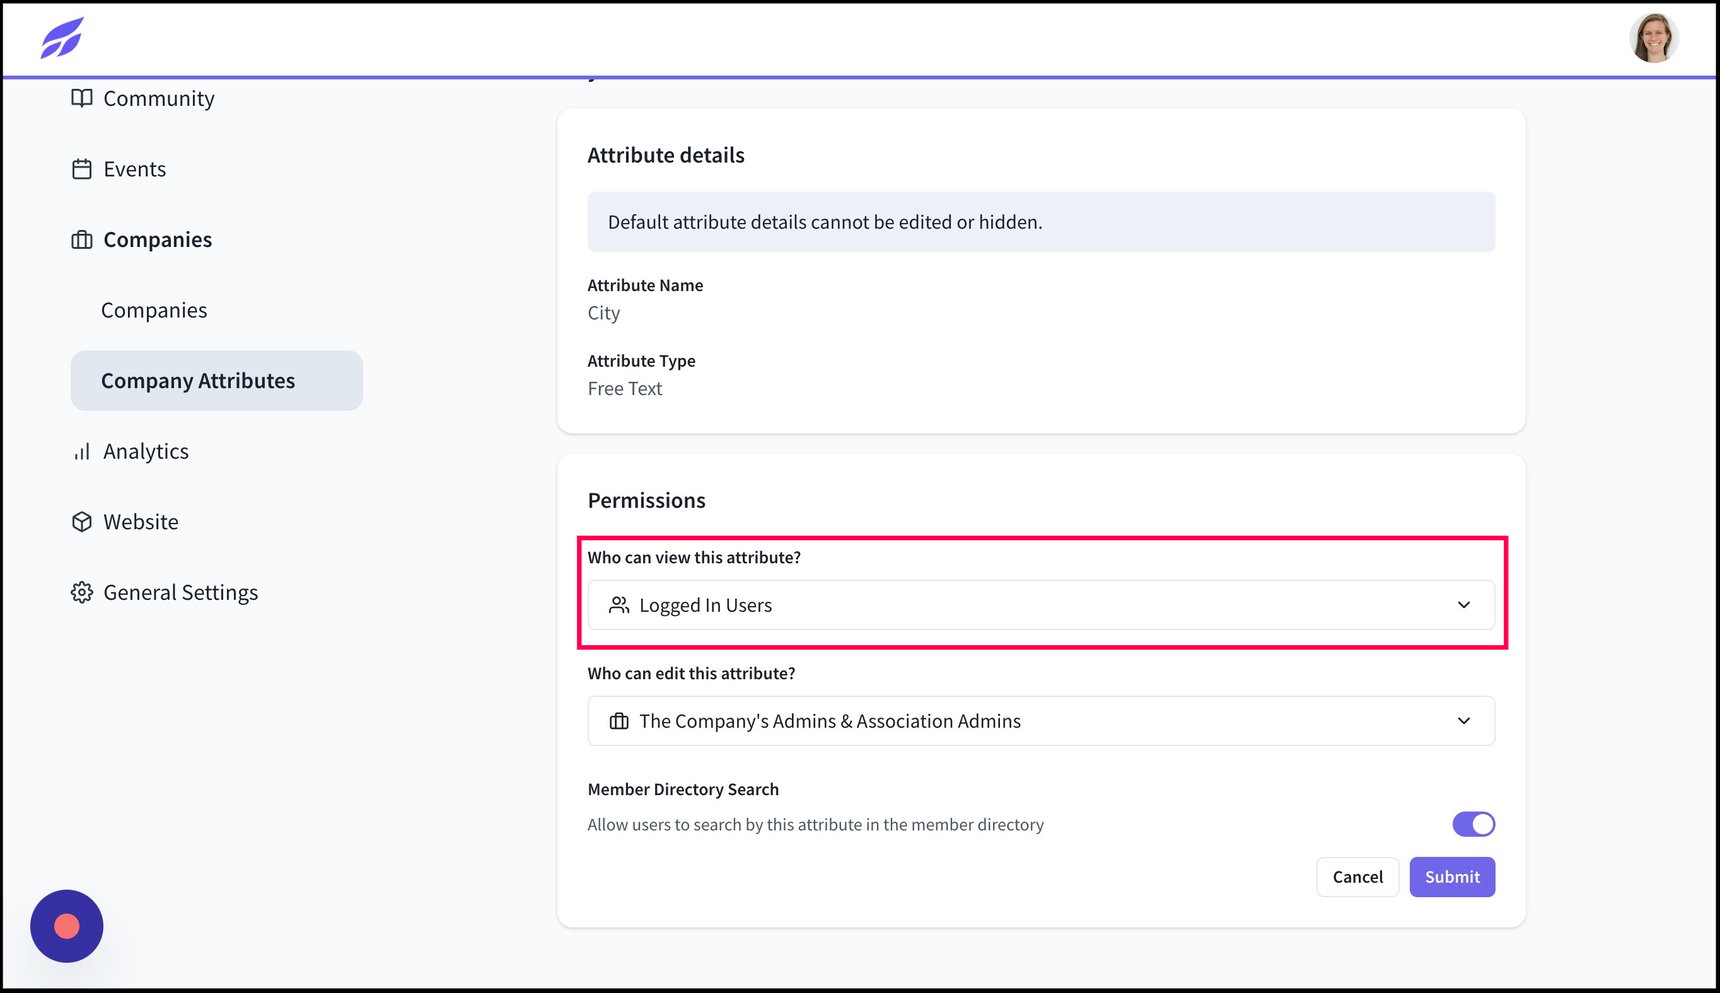Click the 'Attribute details' heading
This screenshot has width=1720, height=993.
pos(666,155)
